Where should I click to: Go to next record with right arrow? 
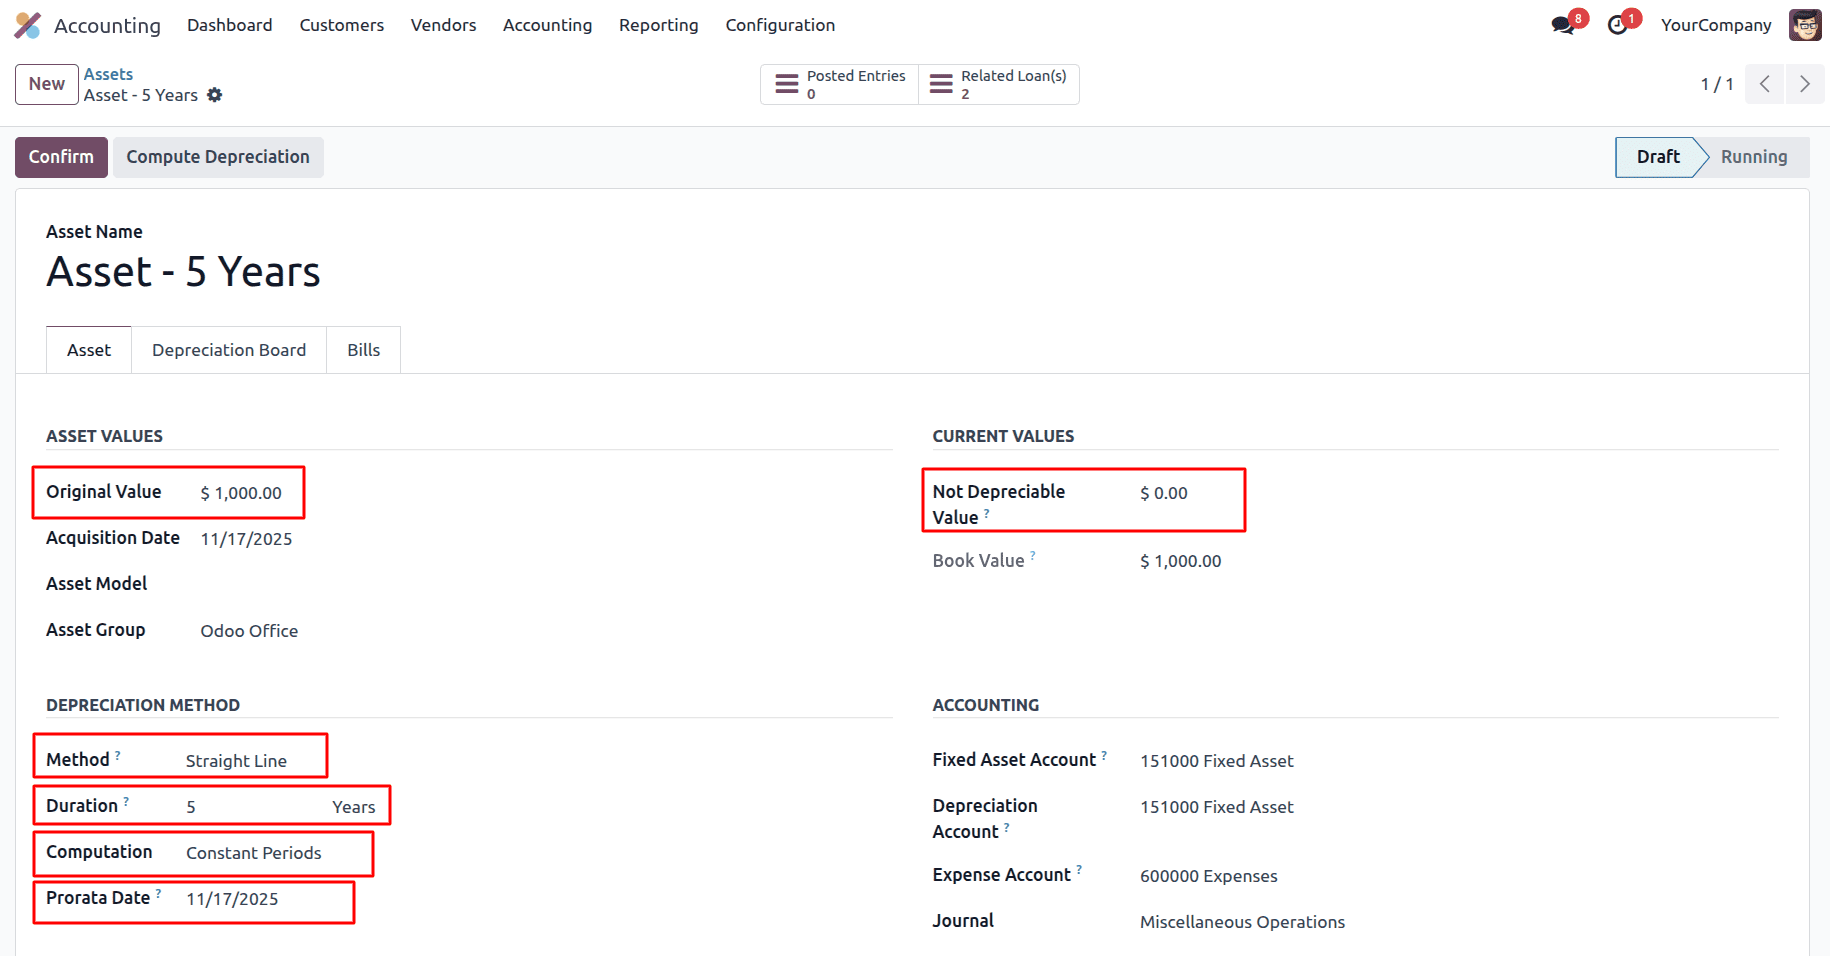click(1804, 84)
